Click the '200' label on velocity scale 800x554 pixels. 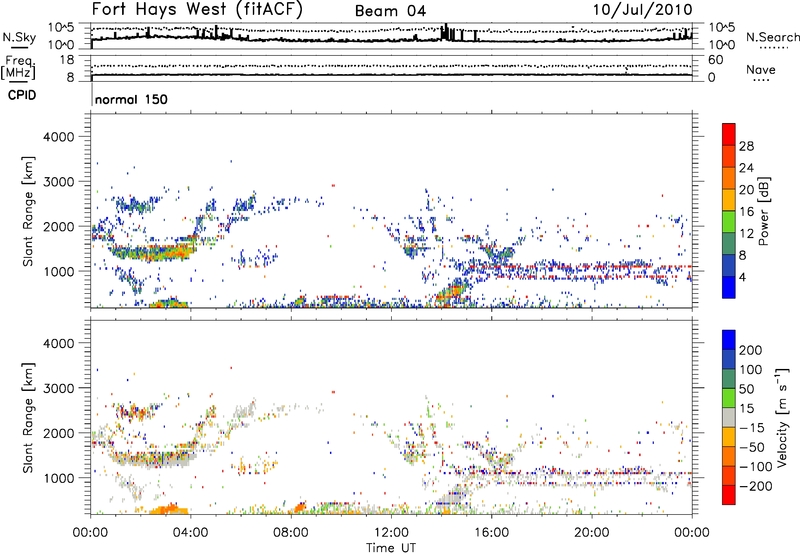click(751, 350)
